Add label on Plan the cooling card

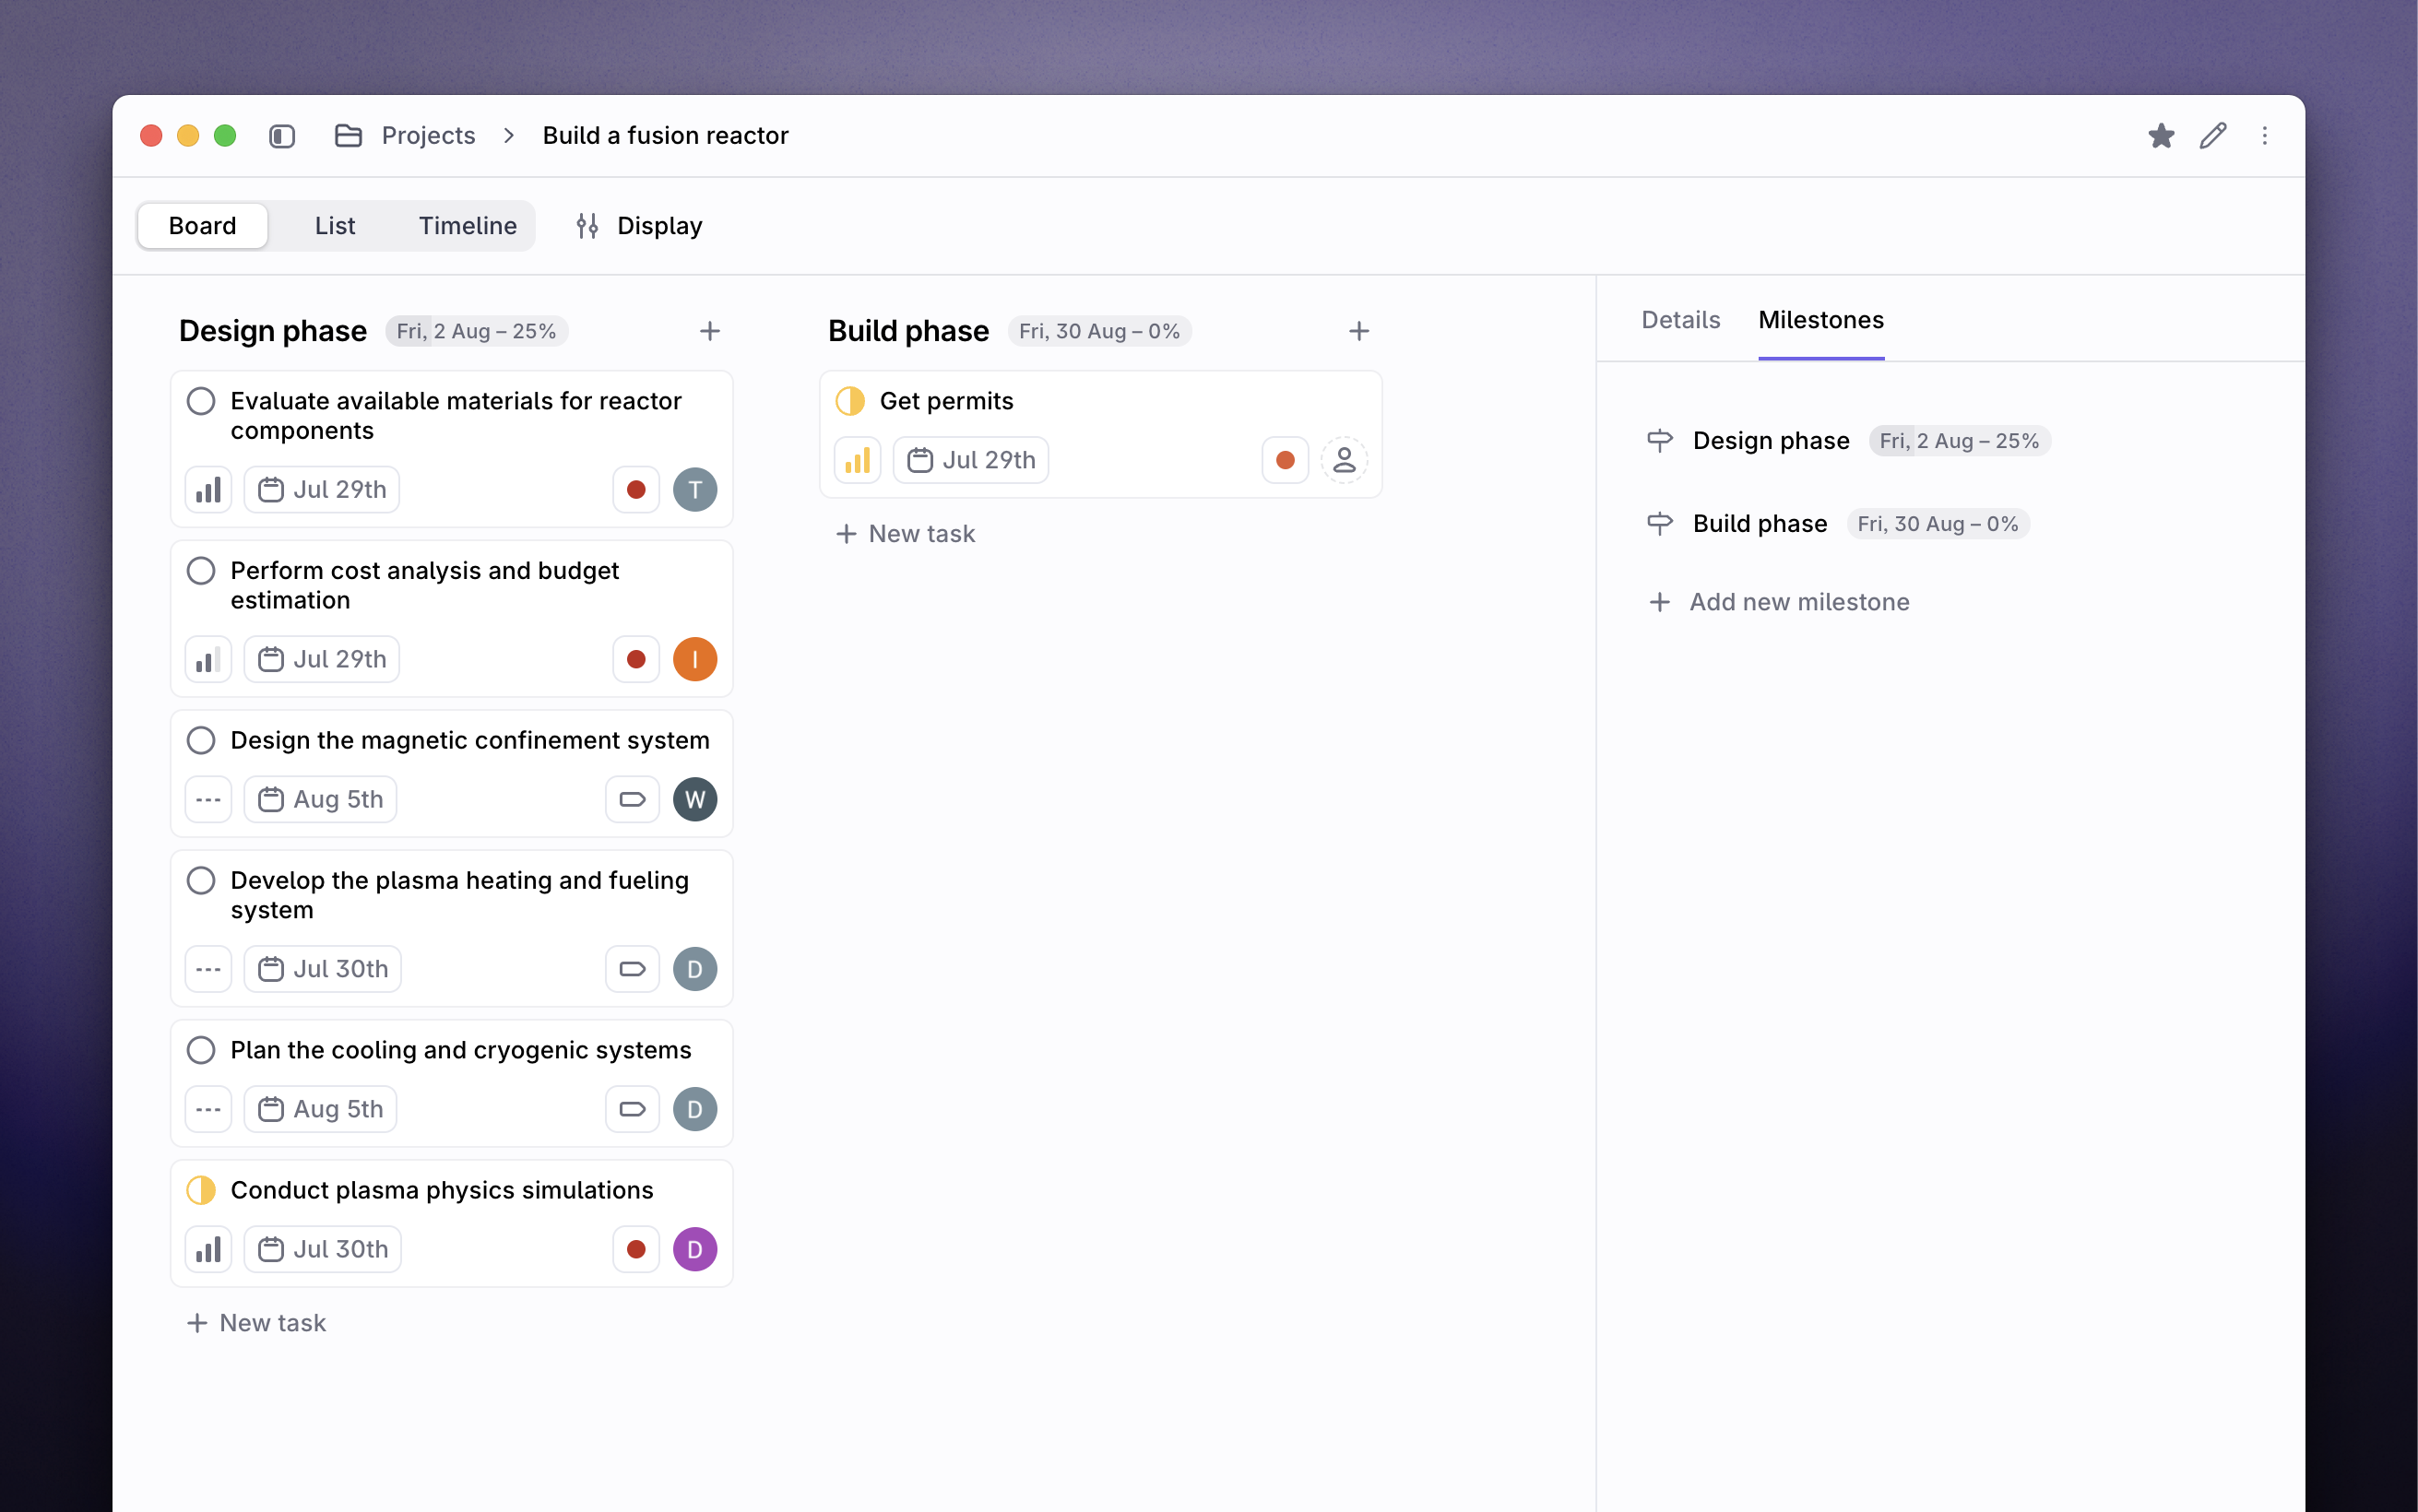pyautogui.click(x=632, y=1110)
